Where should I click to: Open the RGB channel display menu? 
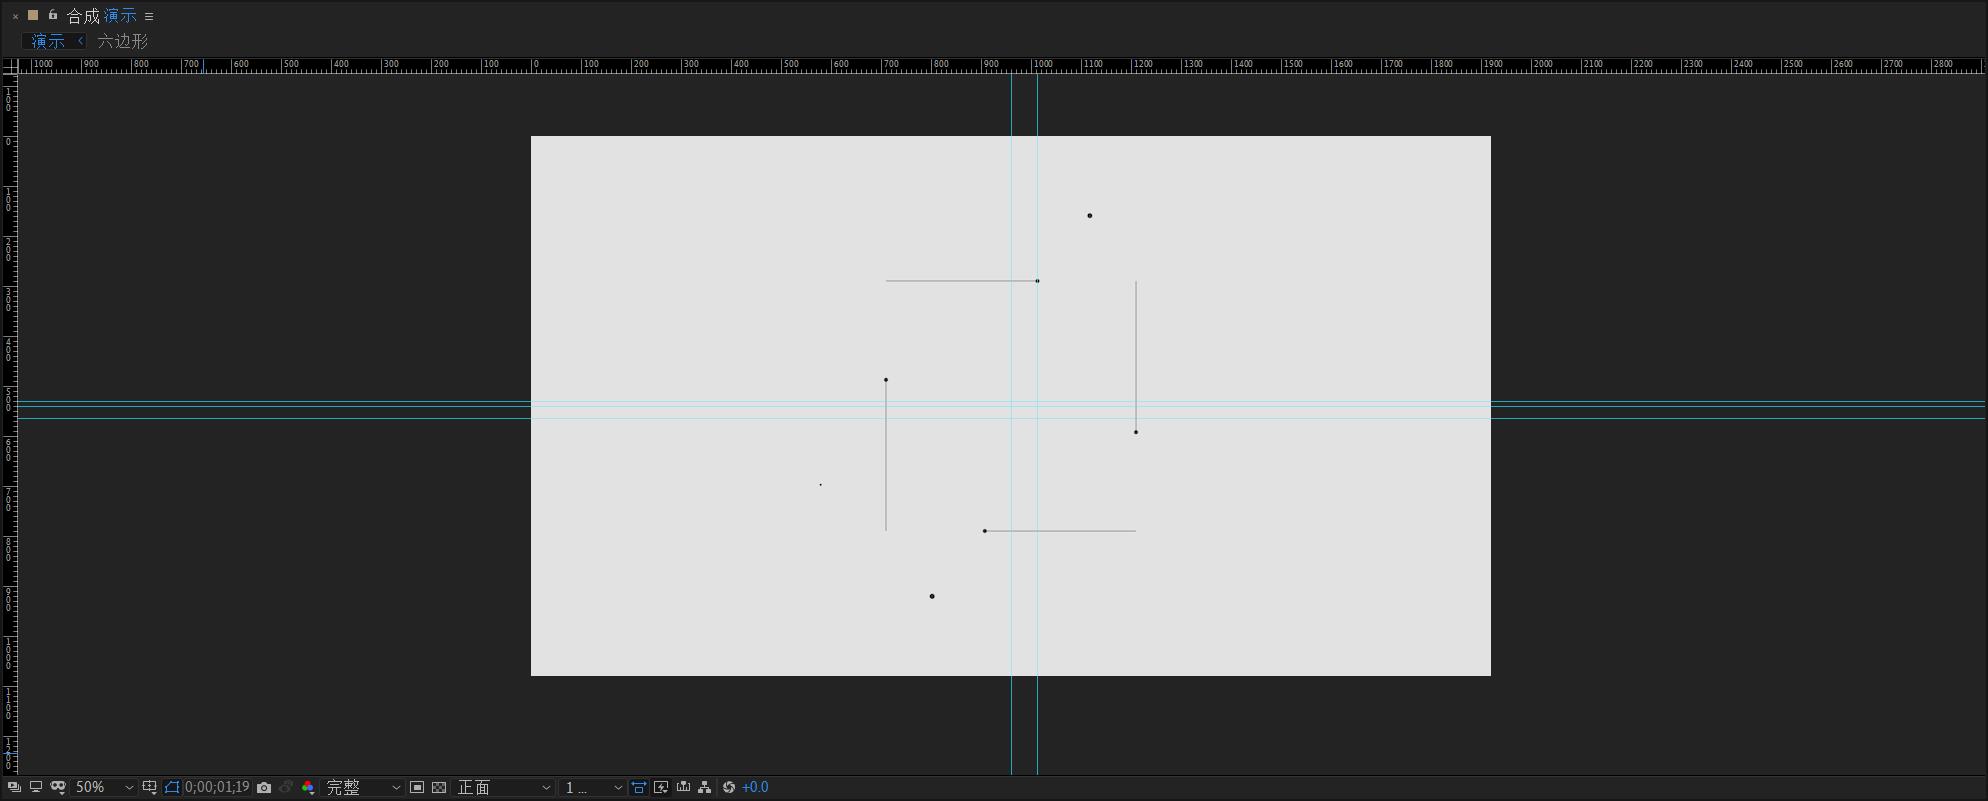pyautogui.click(x=308, y=788)
